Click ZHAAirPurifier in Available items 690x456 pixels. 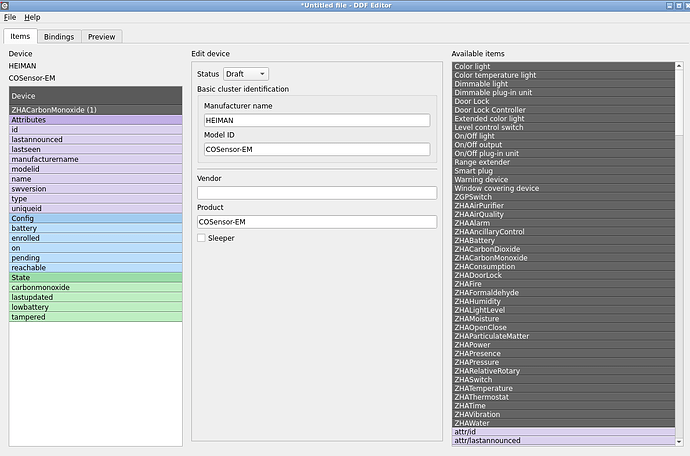pyautogui.click(x=563, y=206)
